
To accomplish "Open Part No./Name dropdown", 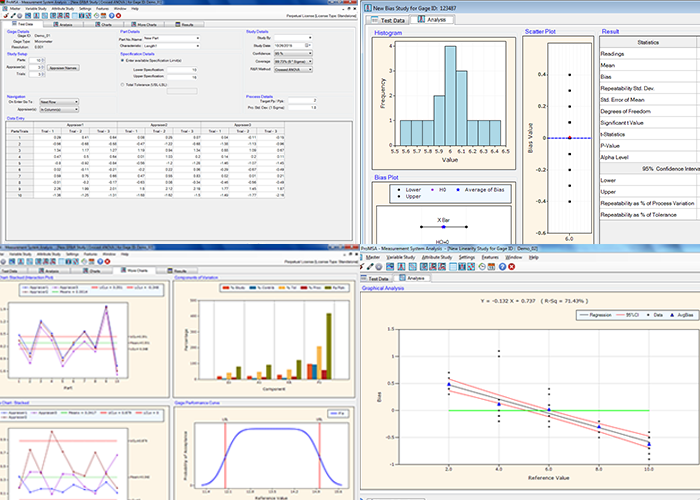I will pyautogui.click(x=171, y=38).
